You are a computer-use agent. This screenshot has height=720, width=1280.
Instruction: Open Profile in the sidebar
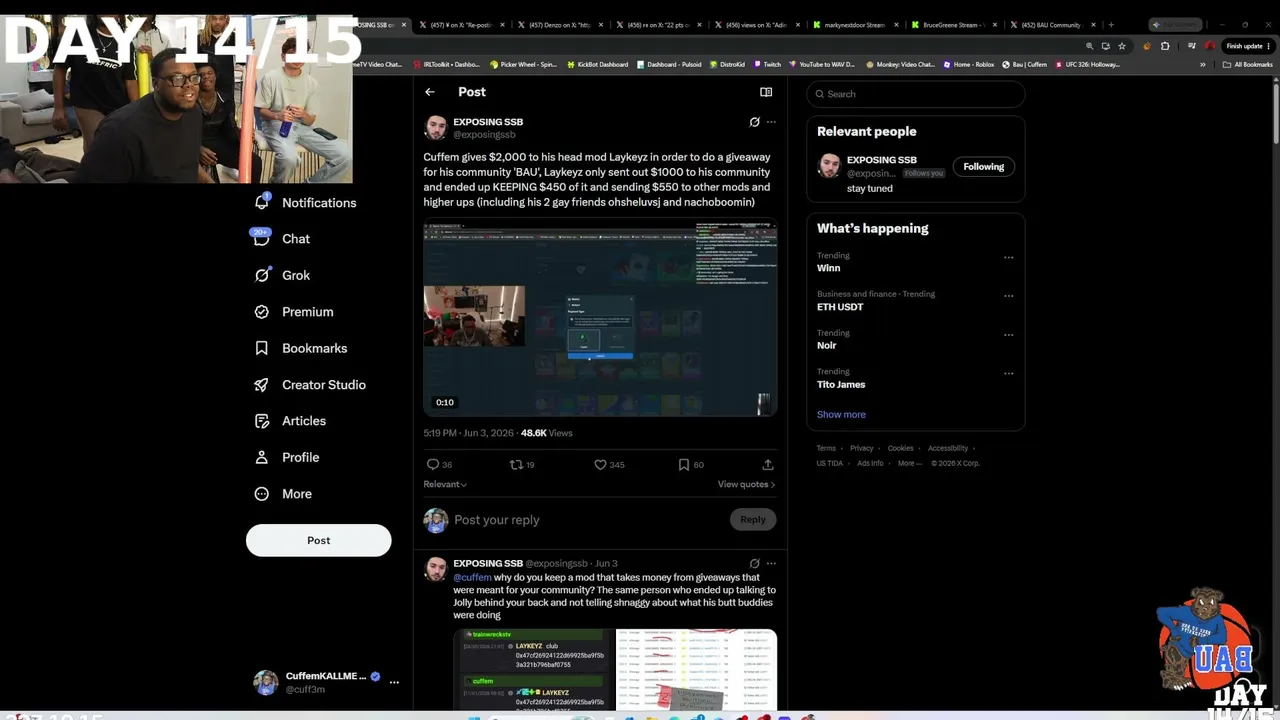287,457
